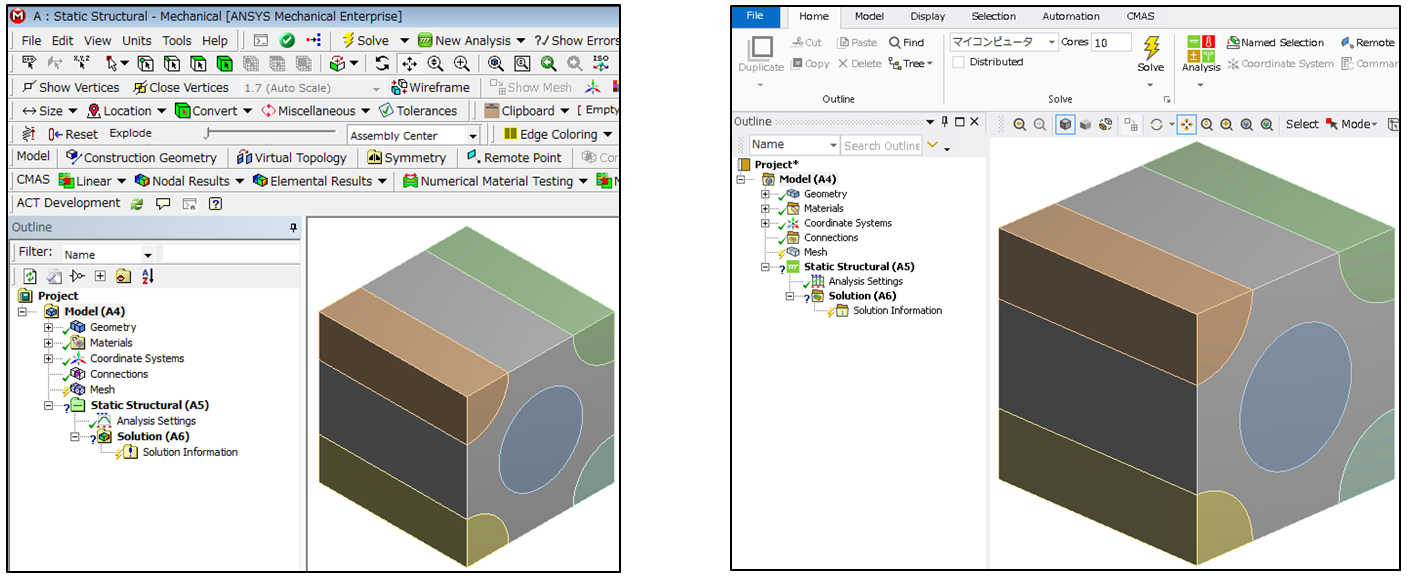Select the Pan tool in old window toolbar
This screenshot has height=584, width=1410.
(x=409, y=63)
